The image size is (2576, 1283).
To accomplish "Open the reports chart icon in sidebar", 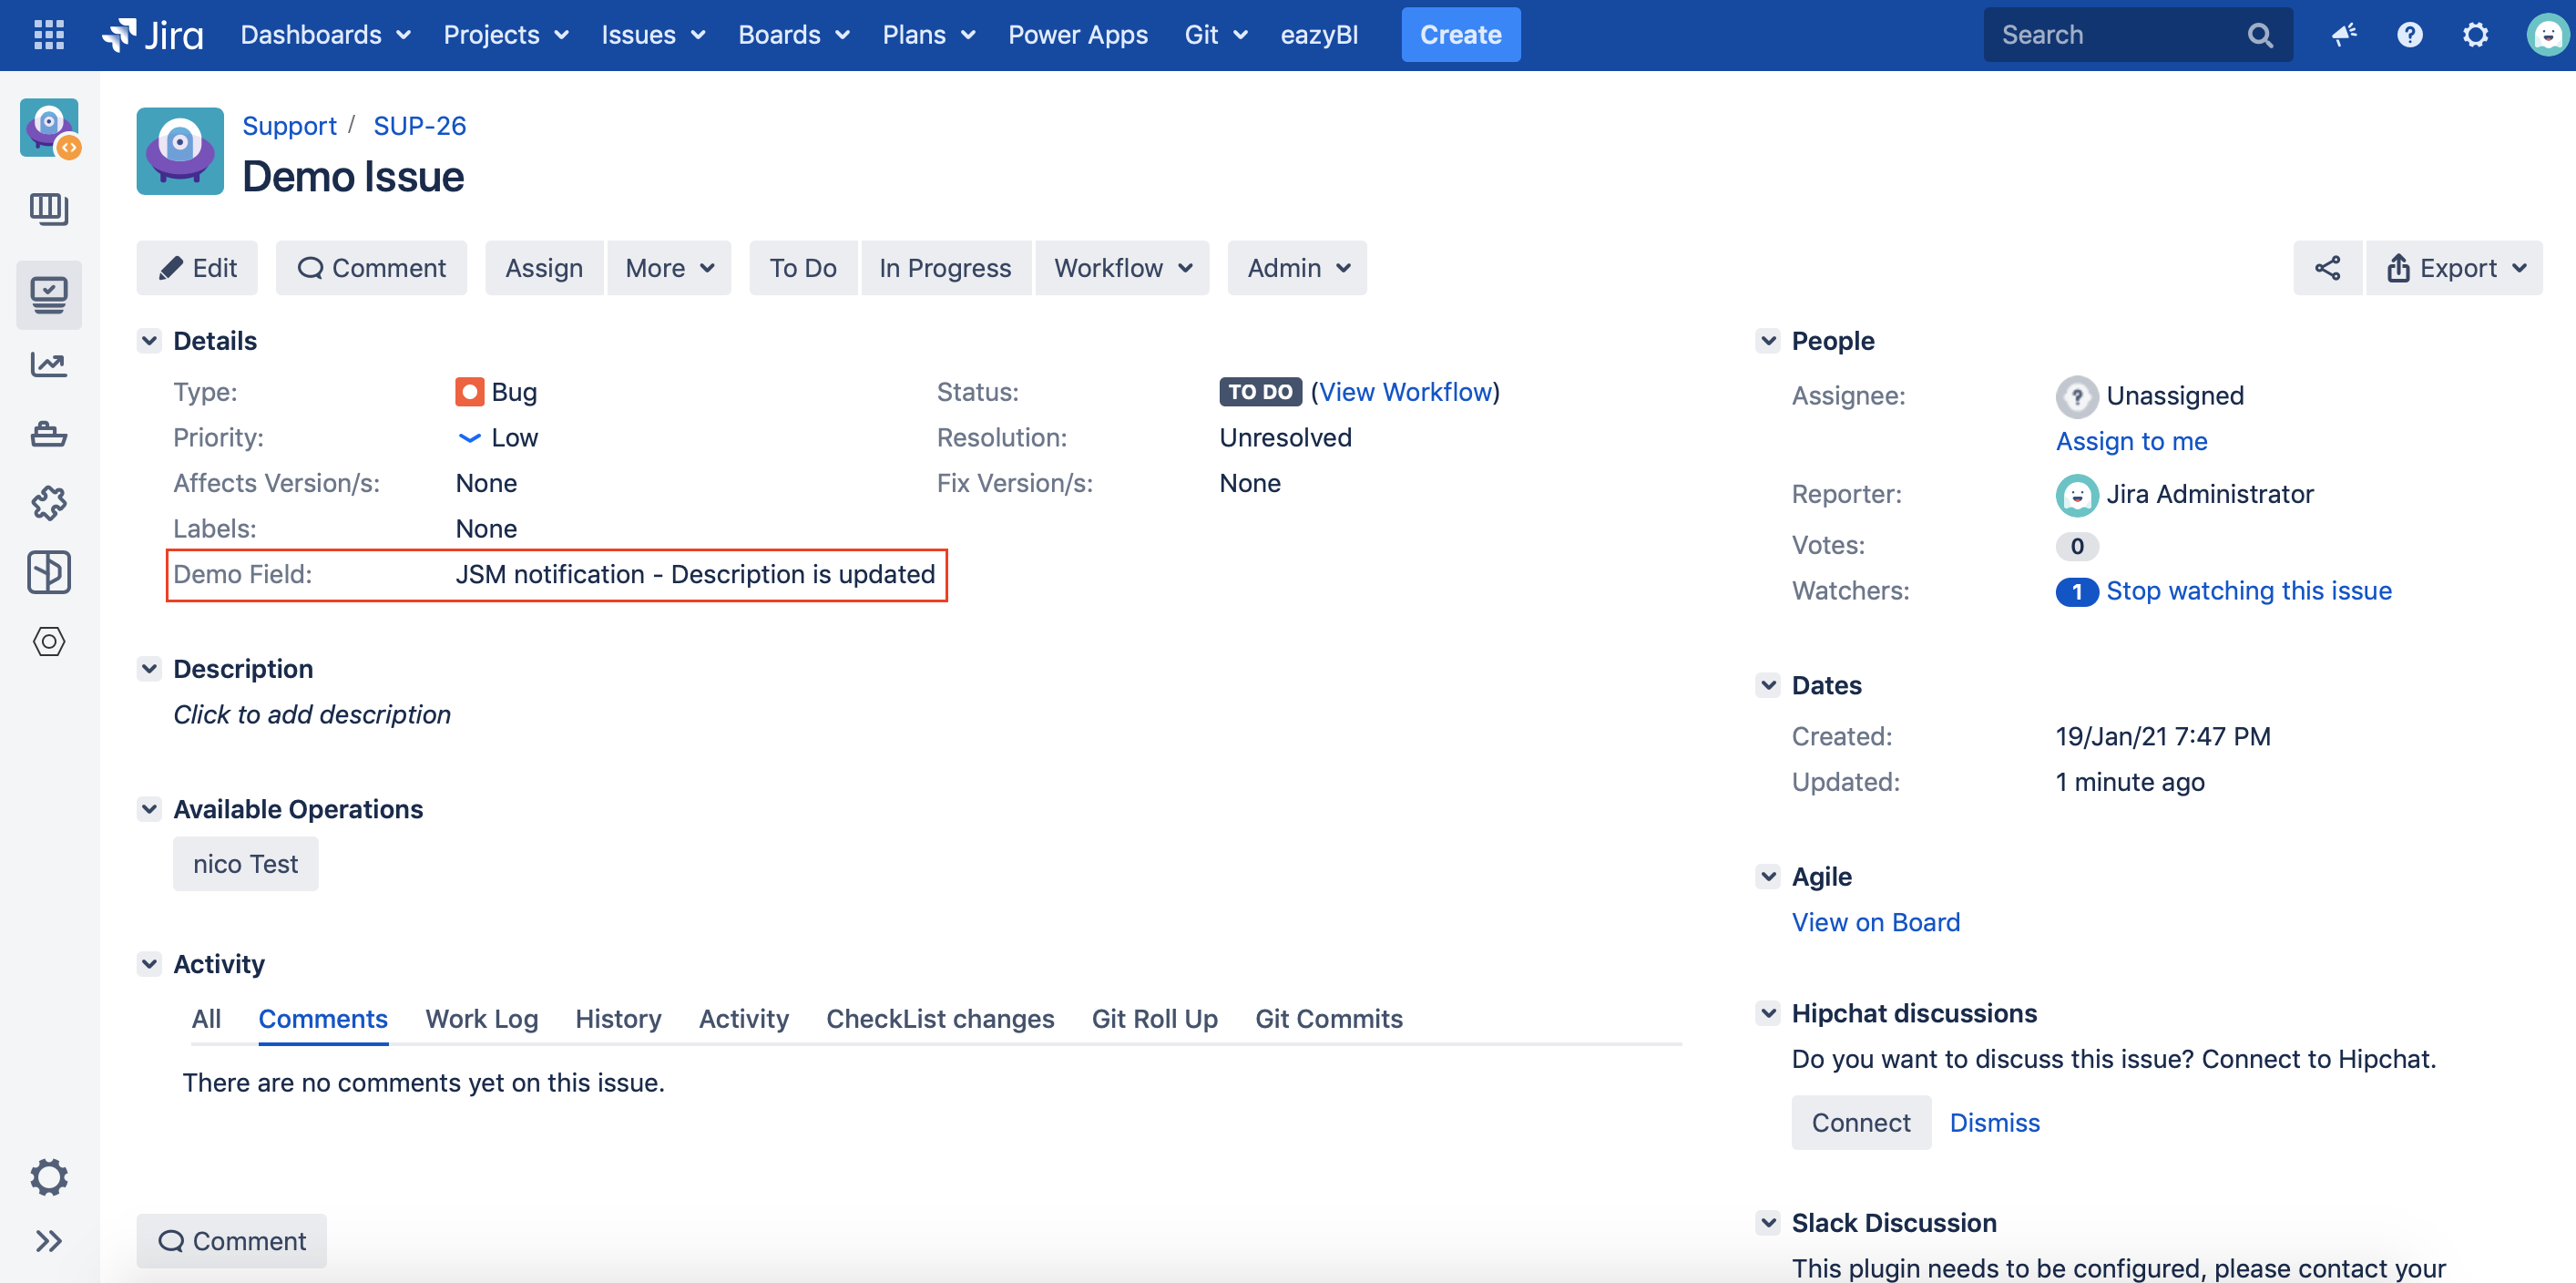I will click(x=48, y=365).
